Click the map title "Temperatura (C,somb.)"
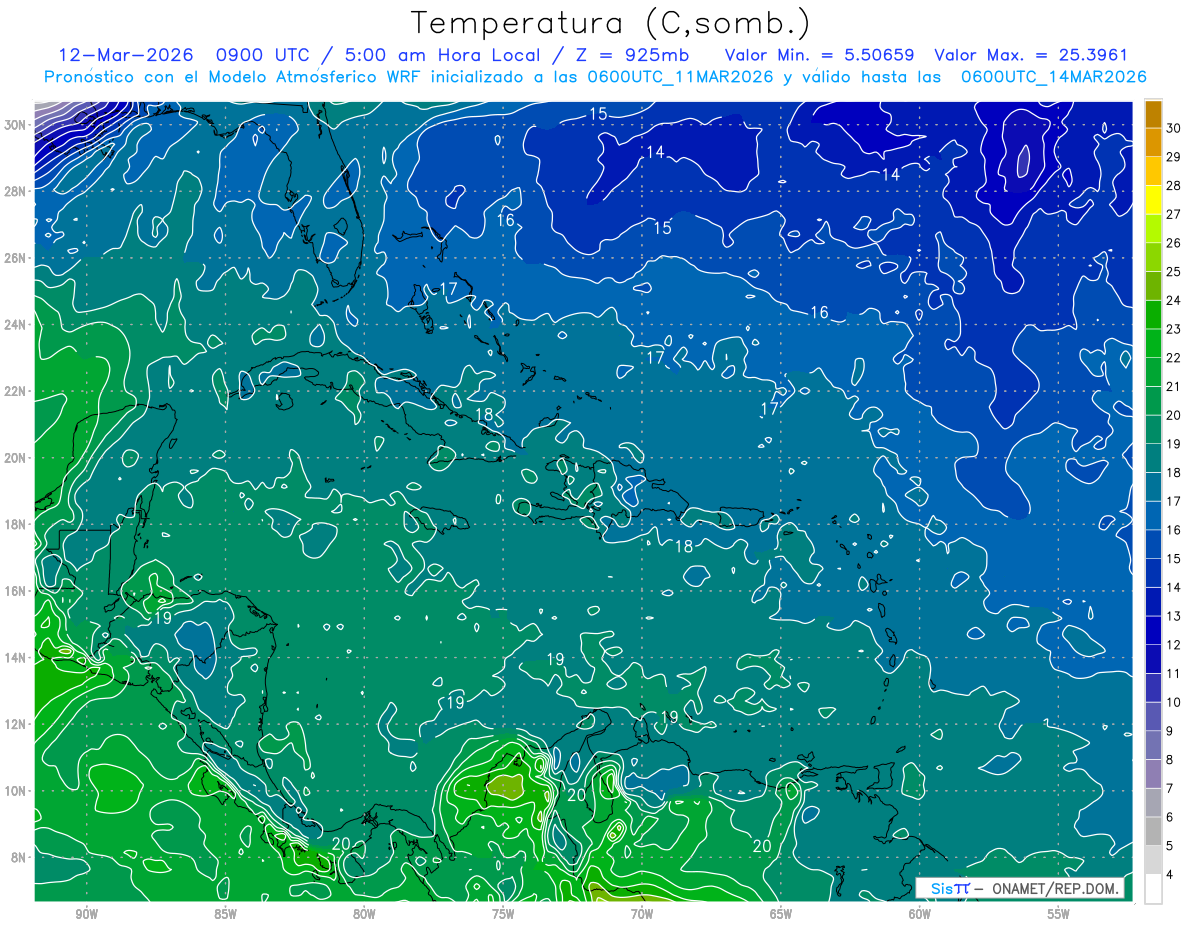Viewport: 1200px width, 927px height. tap(611, 23)
